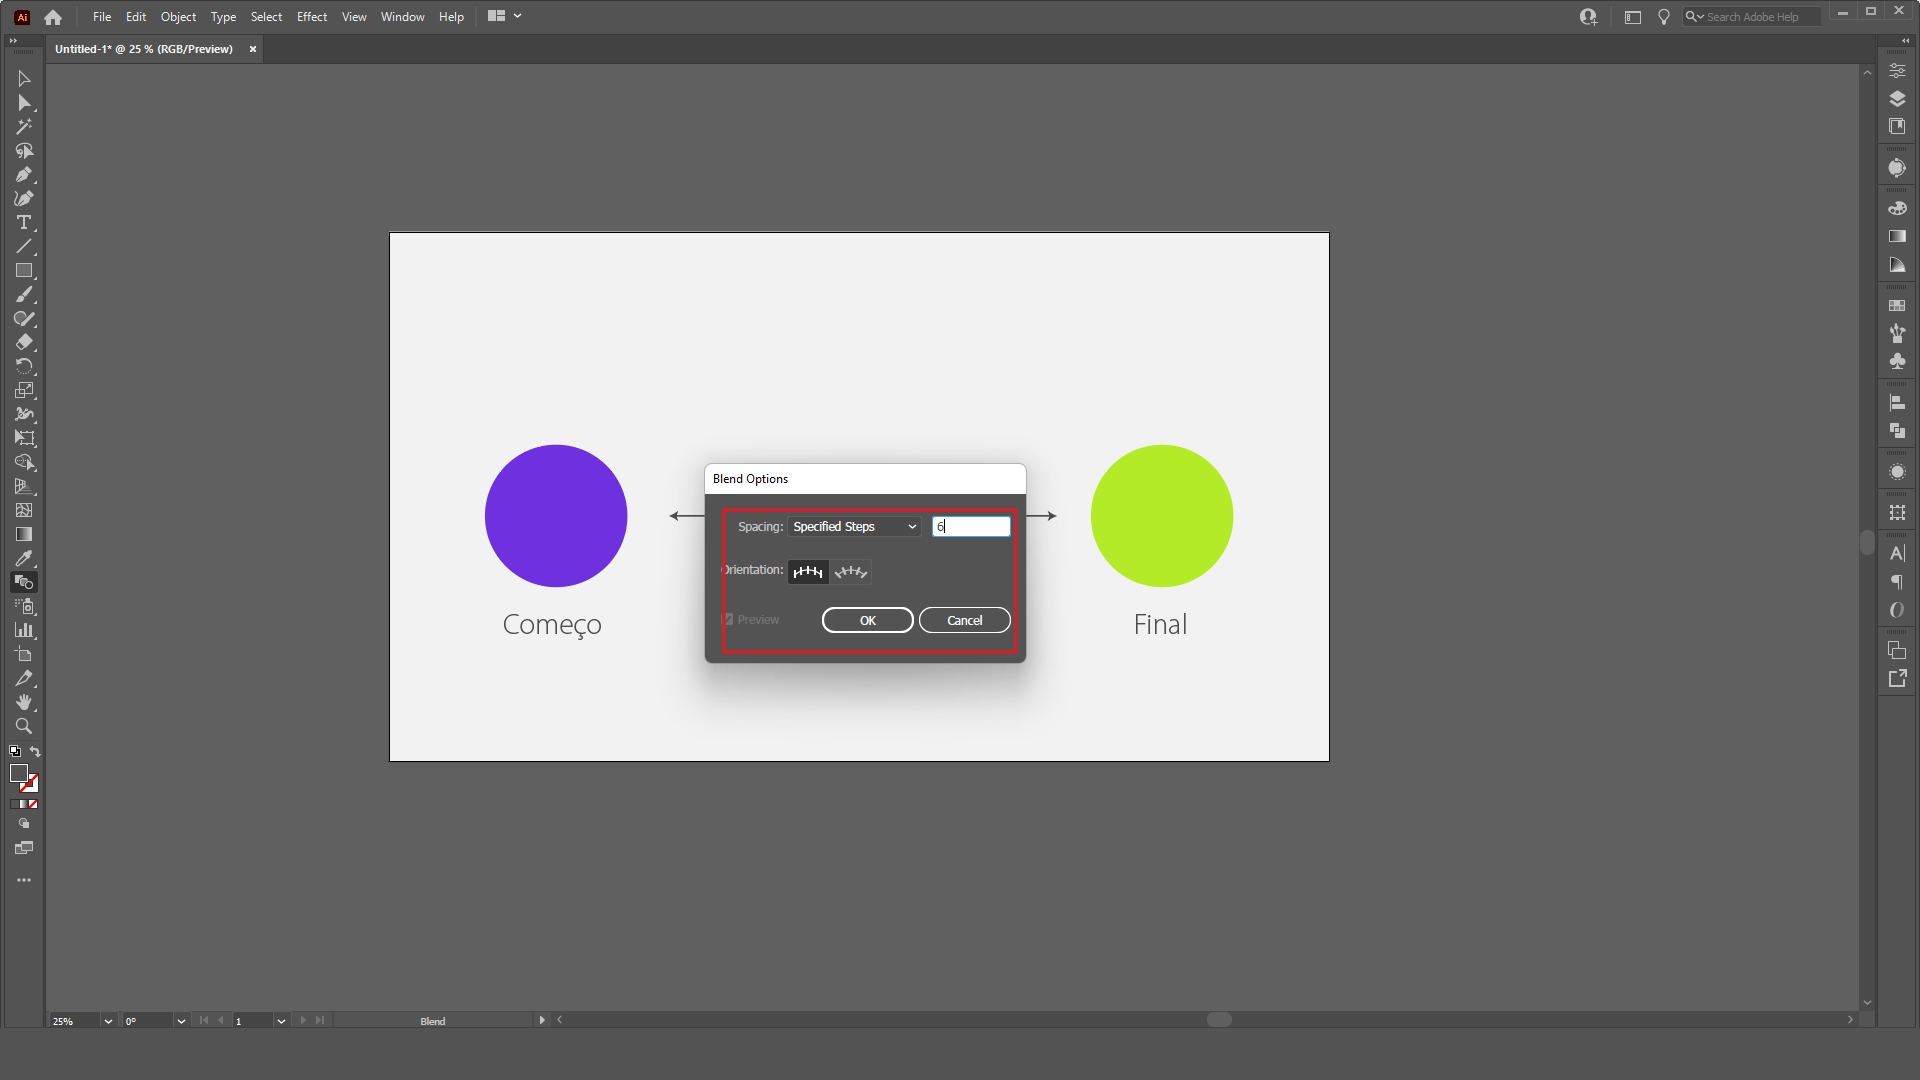Open the Layers panel icon
The height and width of the screenshot is (1080, 1920).
(1897, 99)
